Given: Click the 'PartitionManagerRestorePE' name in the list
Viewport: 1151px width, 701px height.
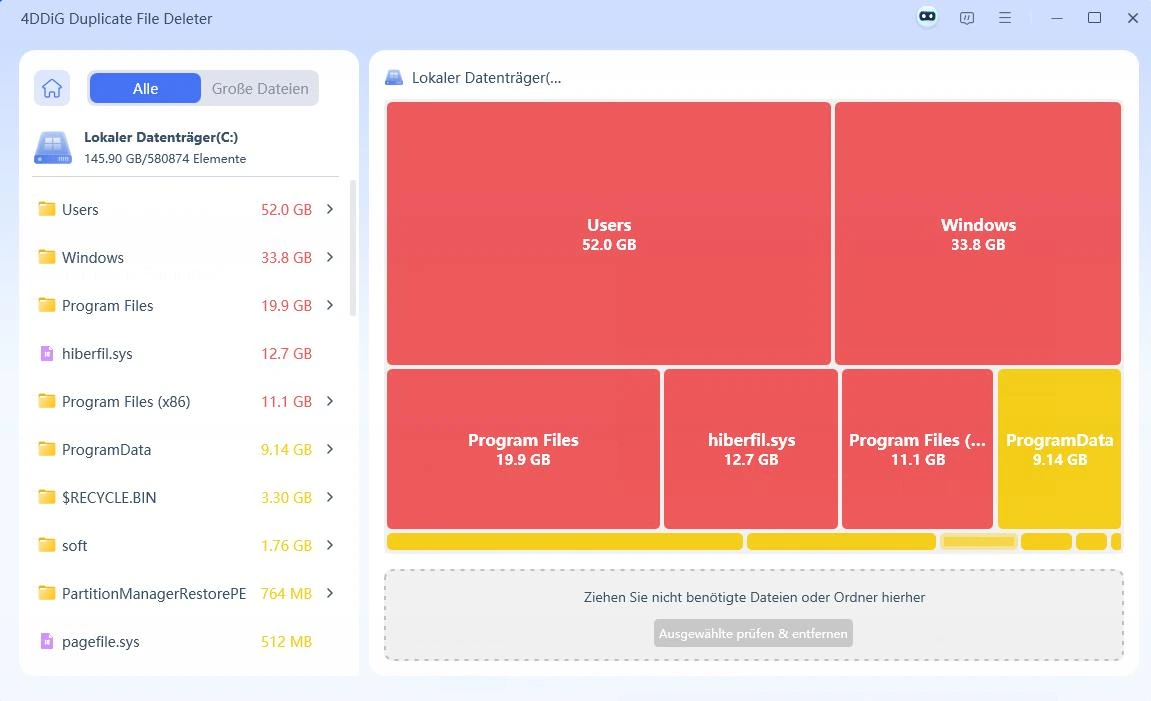Looking at the screenshot, I should (x=154, y=593).
